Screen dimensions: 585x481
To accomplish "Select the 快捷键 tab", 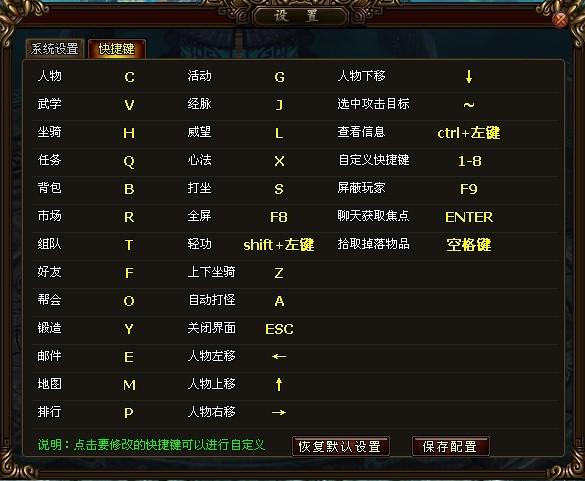I will coord(117,49).
